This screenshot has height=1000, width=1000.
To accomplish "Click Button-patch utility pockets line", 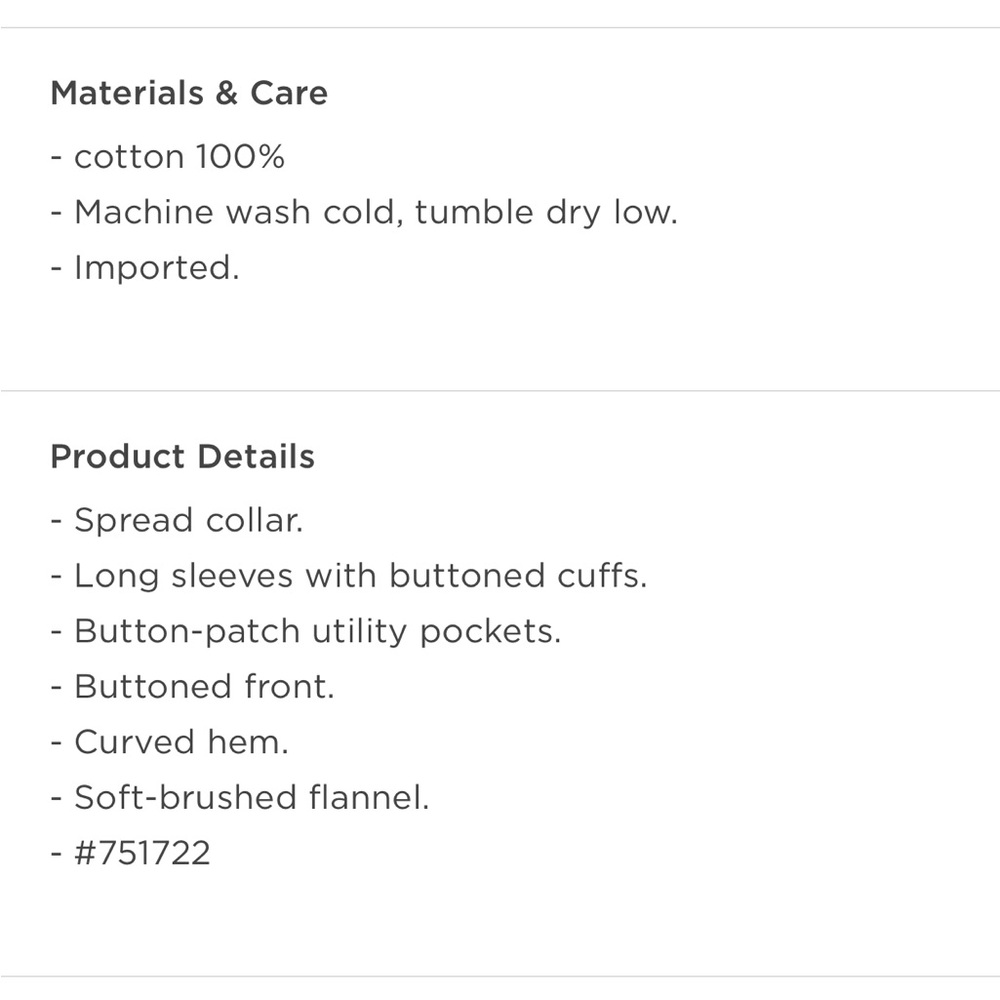I will [x=305, y=631].
